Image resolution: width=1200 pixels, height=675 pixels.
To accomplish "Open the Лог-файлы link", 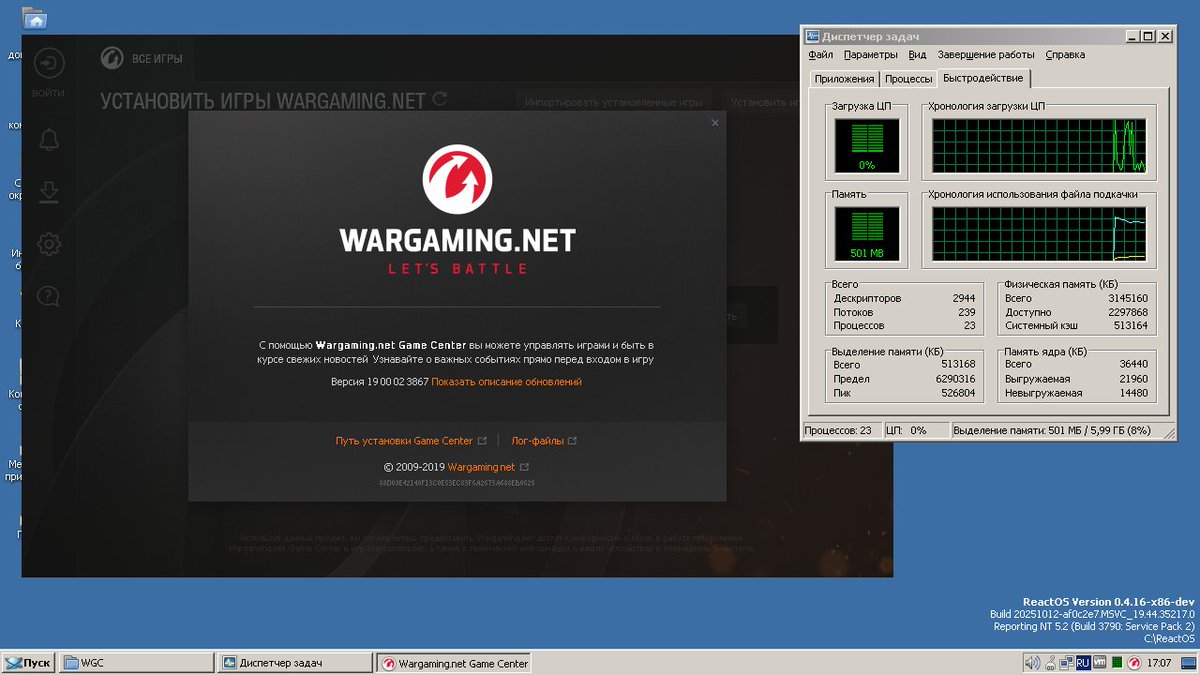I will (537, 440).
